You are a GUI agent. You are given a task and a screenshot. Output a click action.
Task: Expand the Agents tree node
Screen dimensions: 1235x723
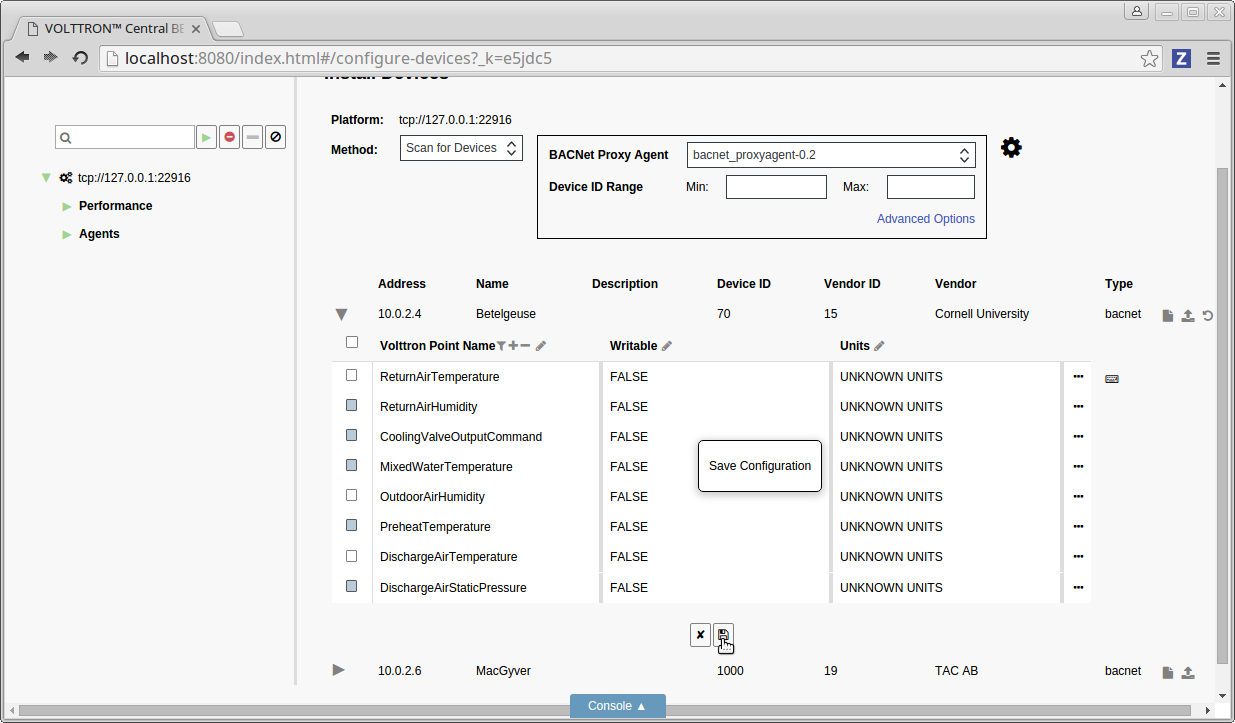(67, 234)
